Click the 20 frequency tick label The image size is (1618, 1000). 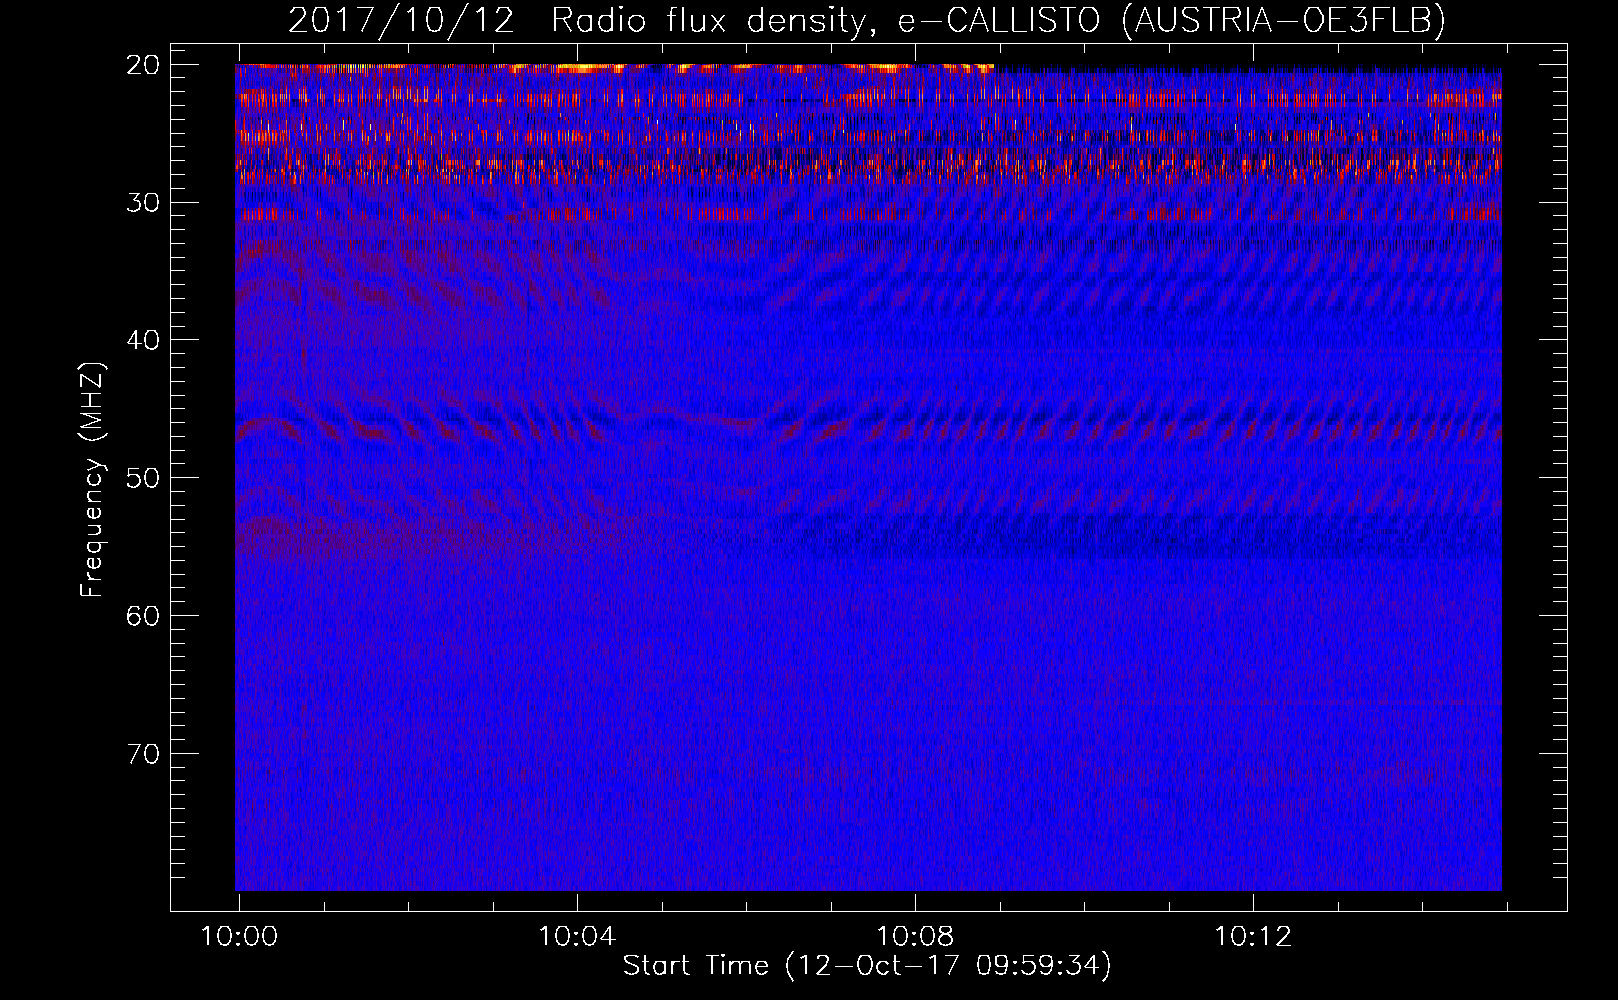click(x=143, y=65)
